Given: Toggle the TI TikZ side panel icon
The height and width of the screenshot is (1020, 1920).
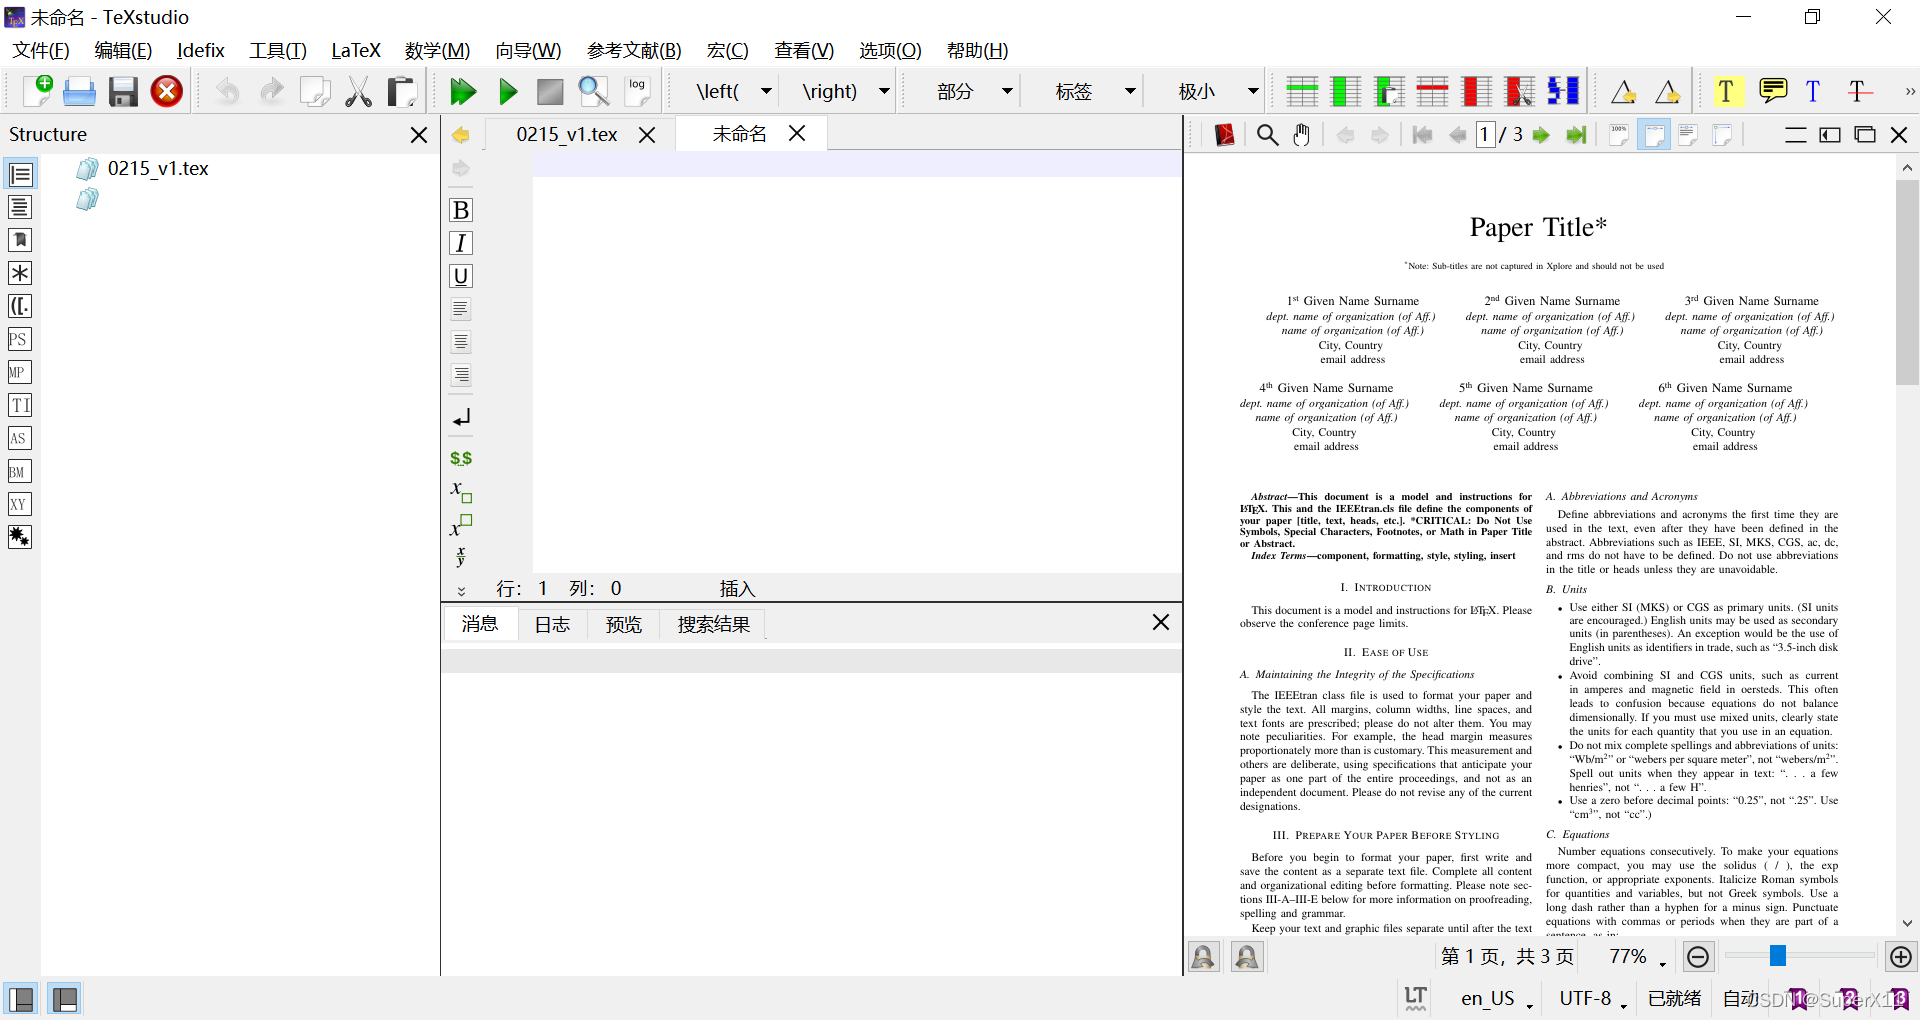Looking at the screenshot, I should 20,405.
